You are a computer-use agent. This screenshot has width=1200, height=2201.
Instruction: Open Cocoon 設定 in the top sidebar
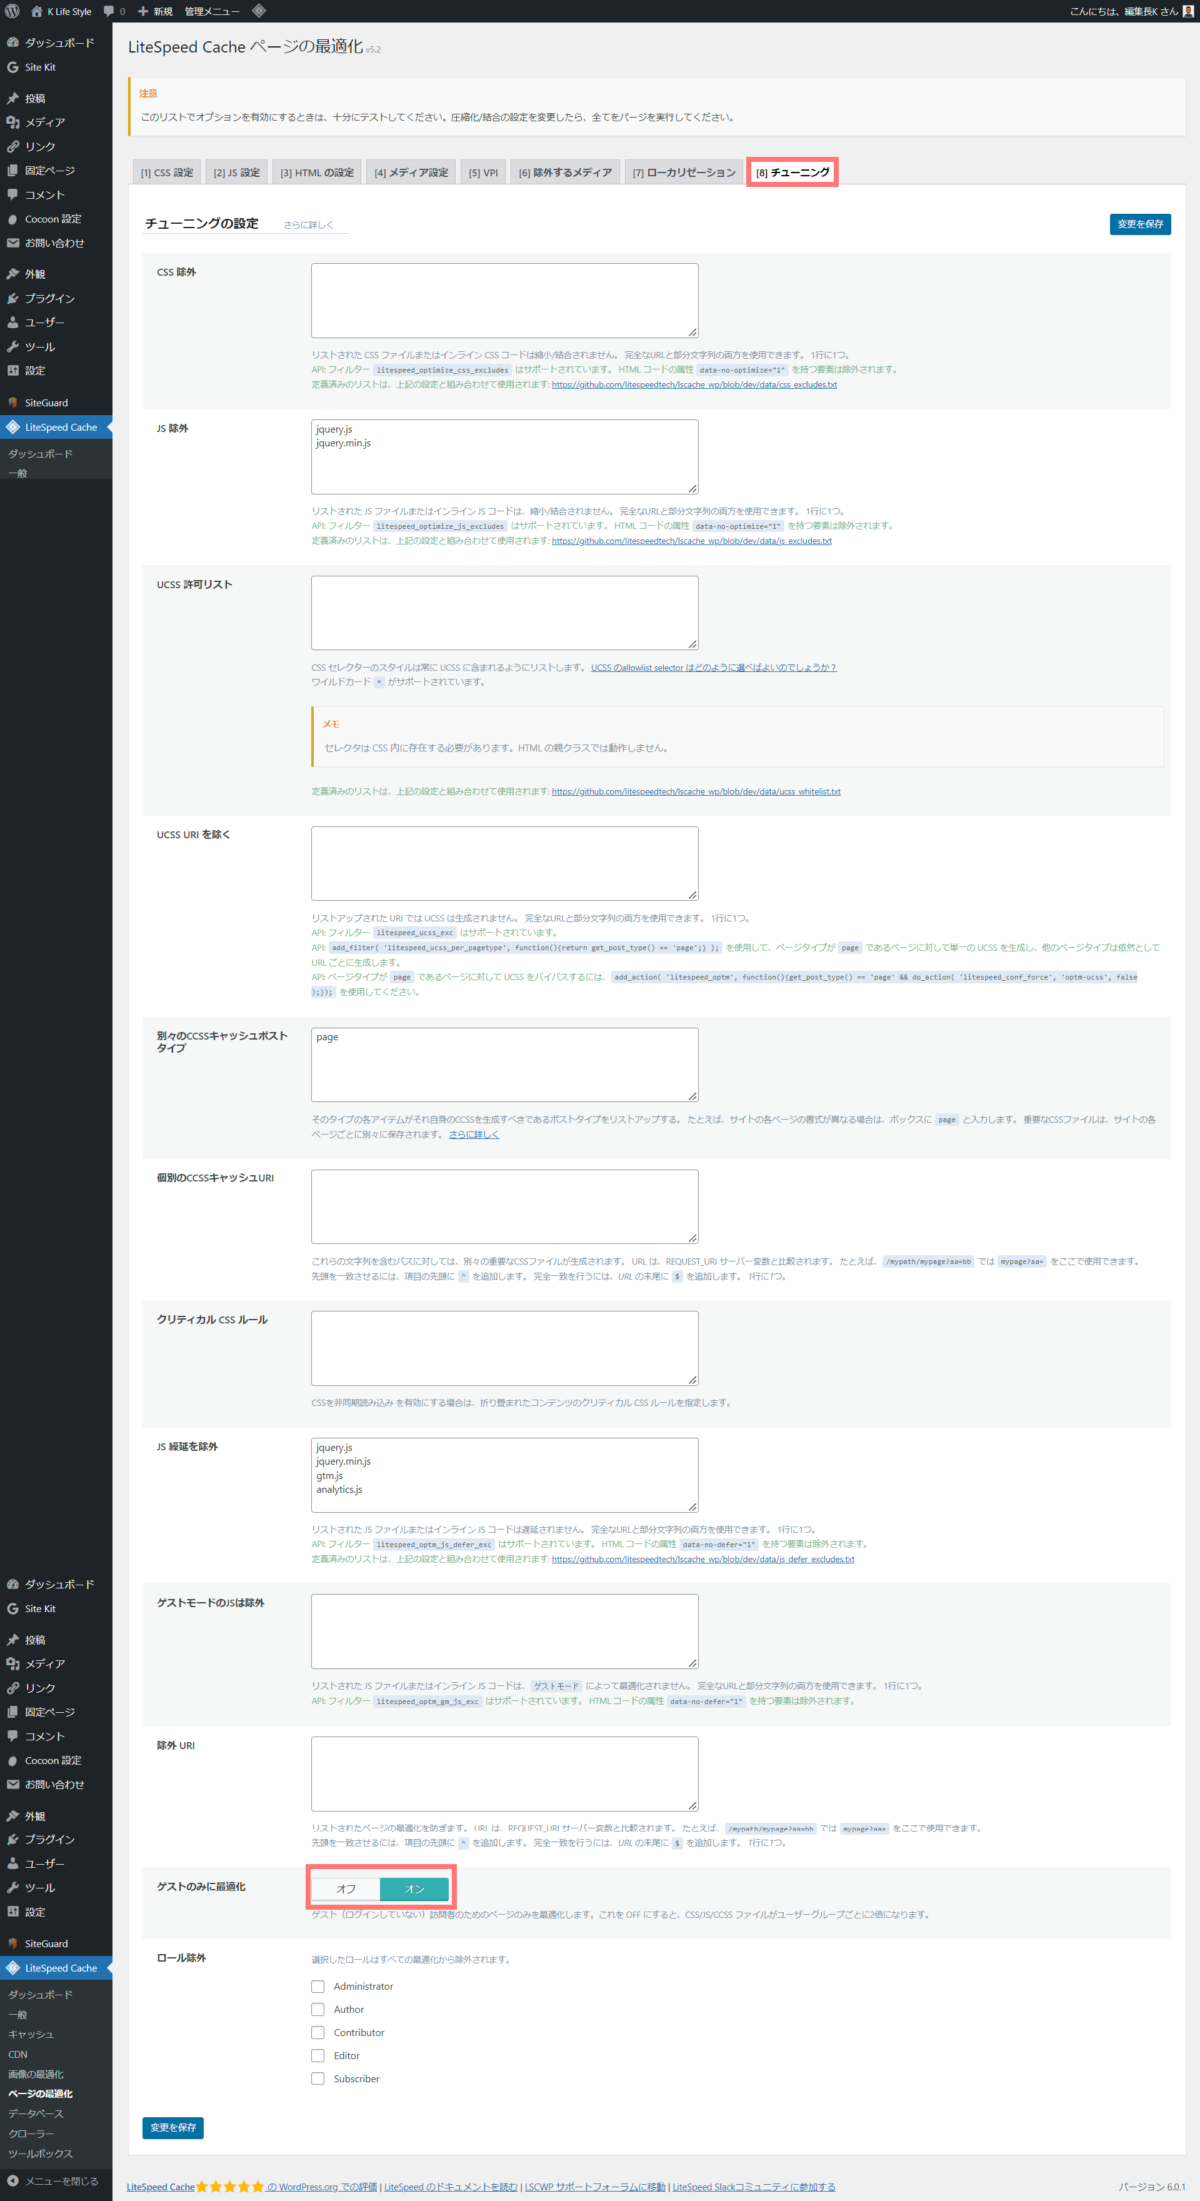[x=53, y=219]
